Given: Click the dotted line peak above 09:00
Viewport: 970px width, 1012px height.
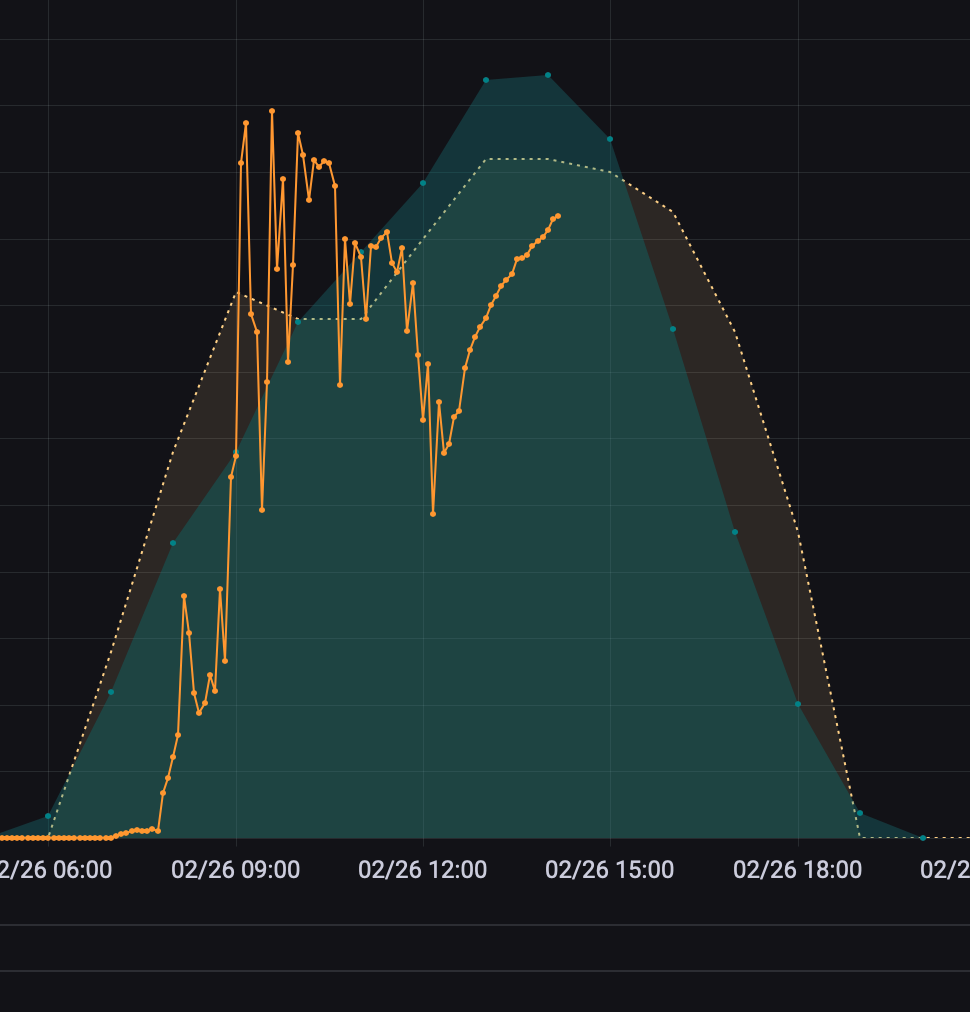Looking at the screenshot, I should (x=237, y=294).
